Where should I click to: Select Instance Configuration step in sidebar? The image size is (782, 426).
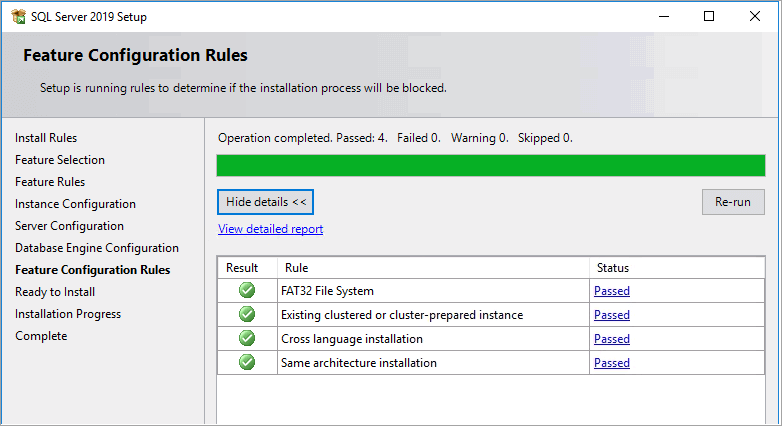coord(75,204)
